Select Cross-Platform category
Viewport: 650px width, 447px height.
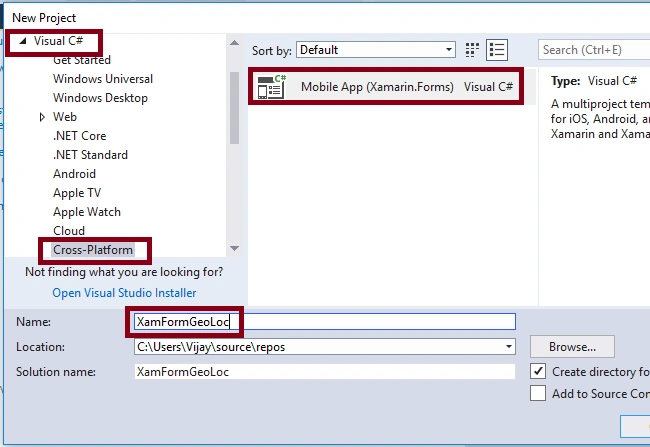click(x=93, y=250)
